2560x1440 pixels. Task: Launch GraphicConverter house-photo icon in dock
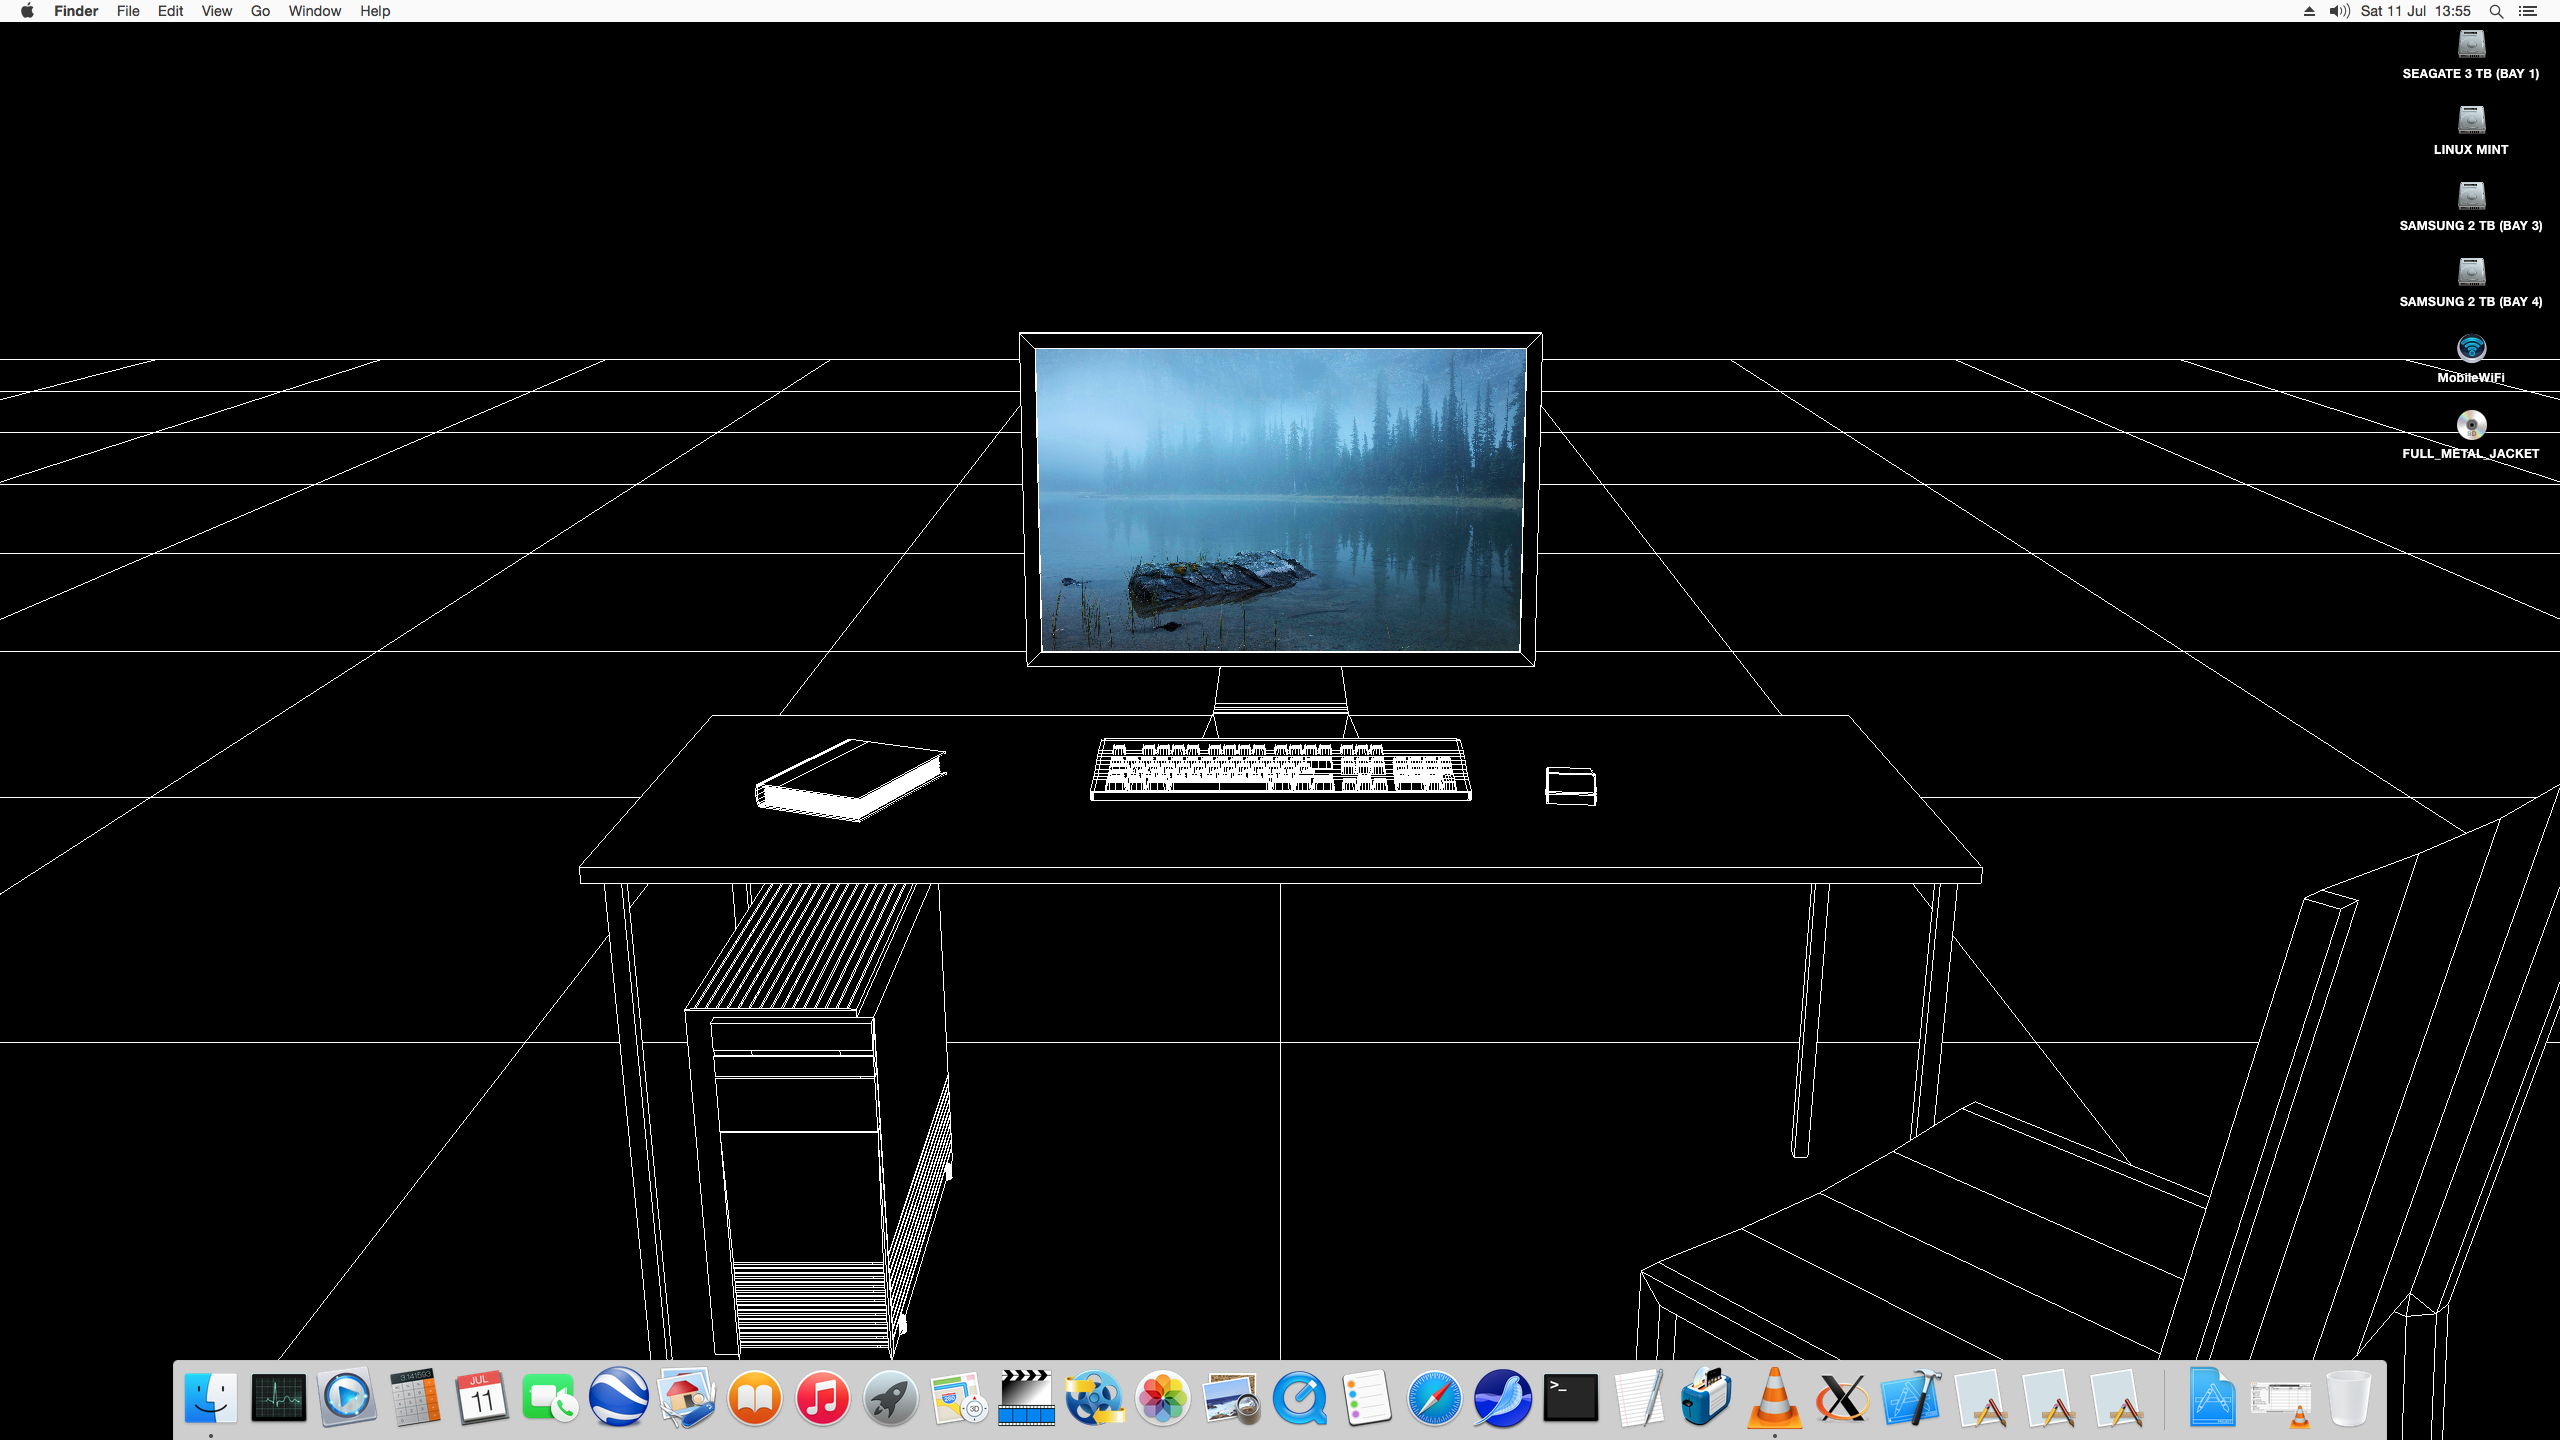point(686,1397)
